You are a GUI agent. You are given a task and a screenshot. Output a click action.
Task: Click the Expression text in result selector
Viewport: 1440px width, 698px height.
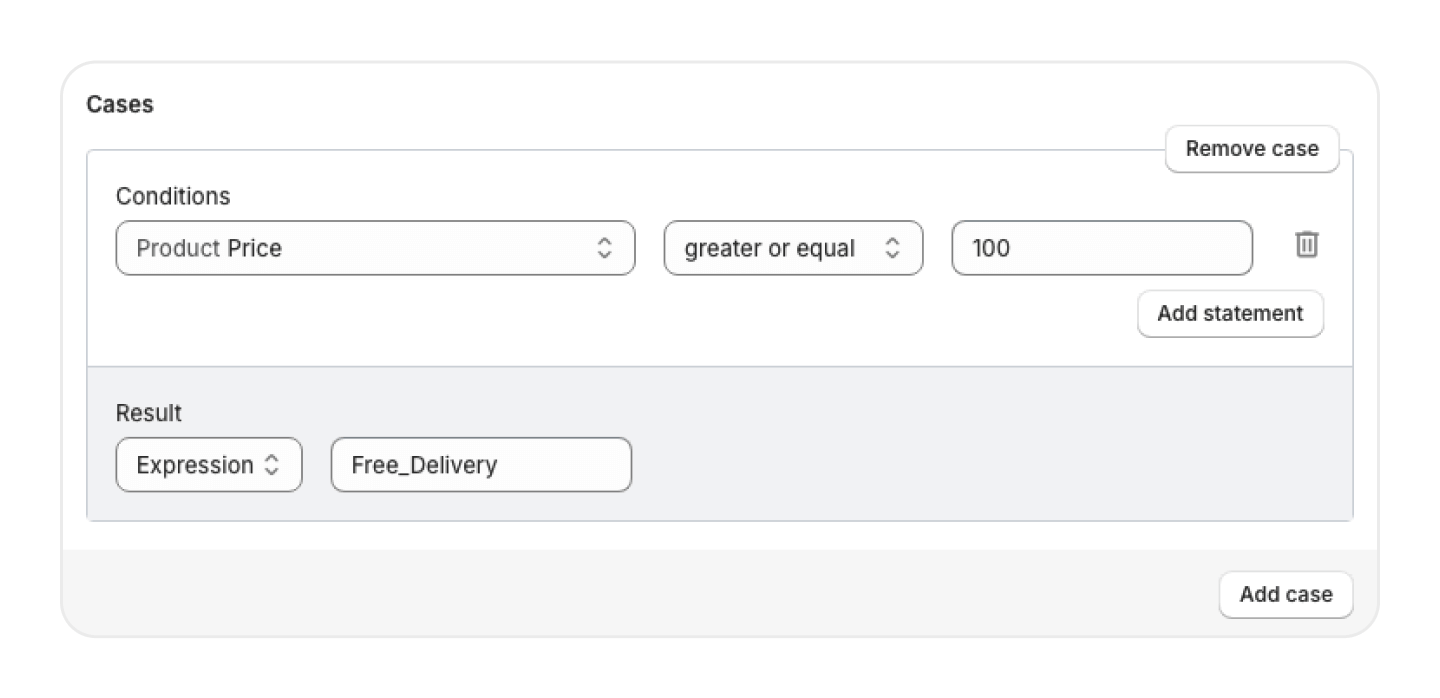pos(194,465)
